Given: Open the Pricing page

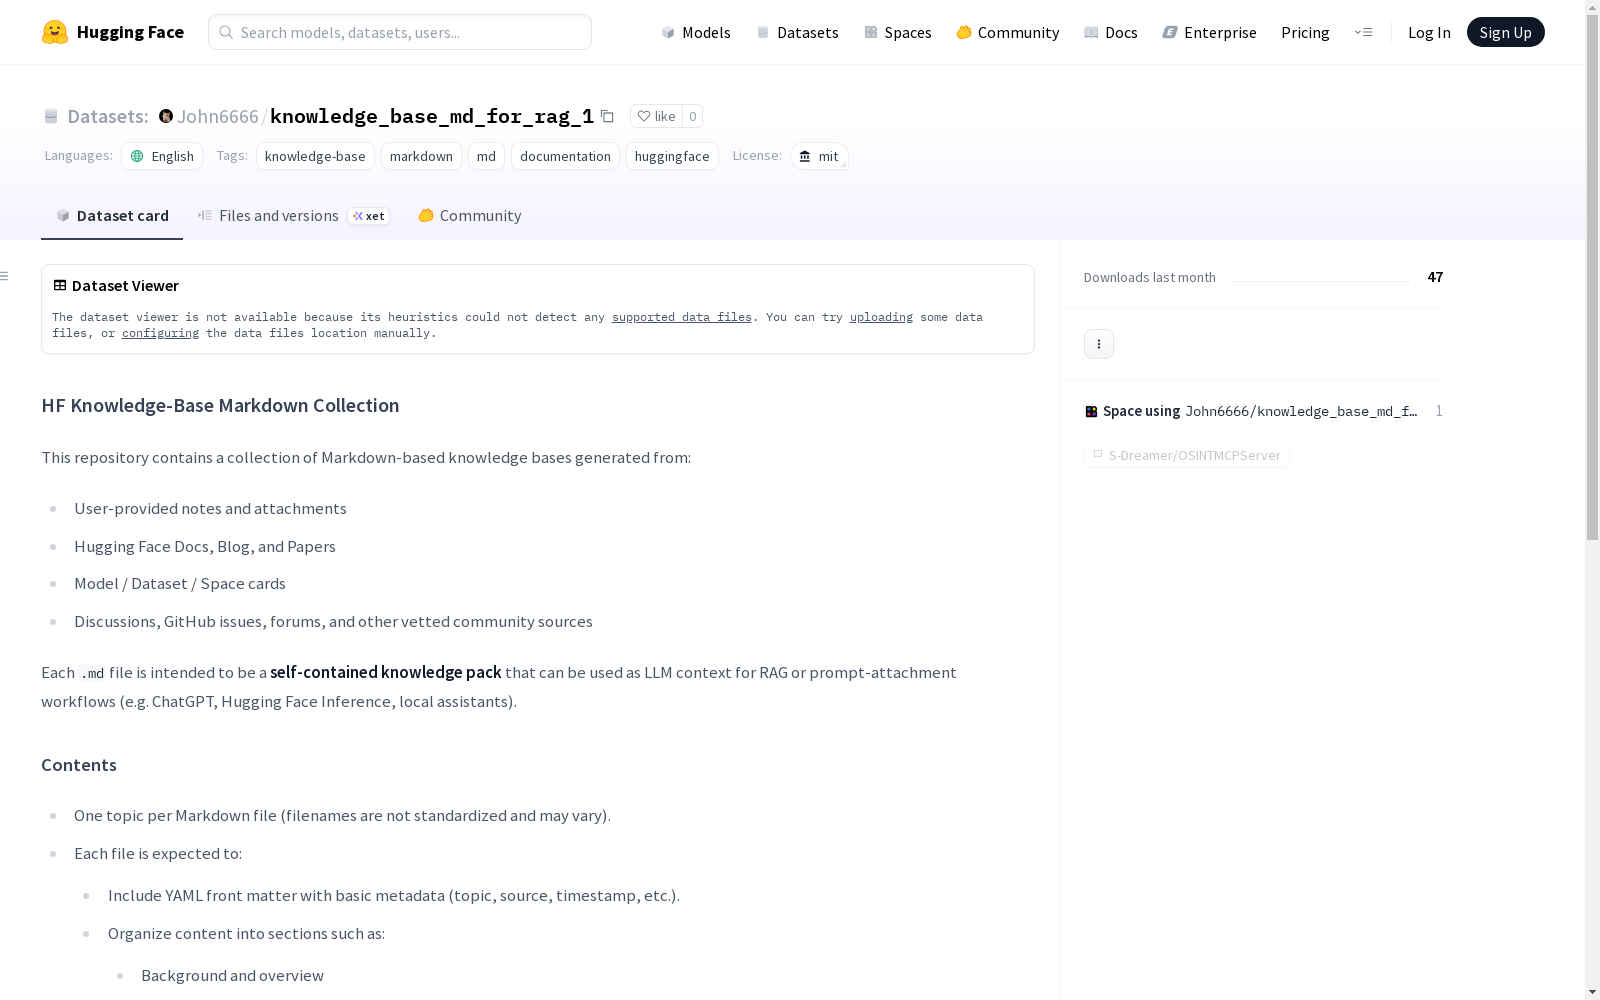Looking at the screenshot, I should pyautogui.click(x=1305, y=32).
